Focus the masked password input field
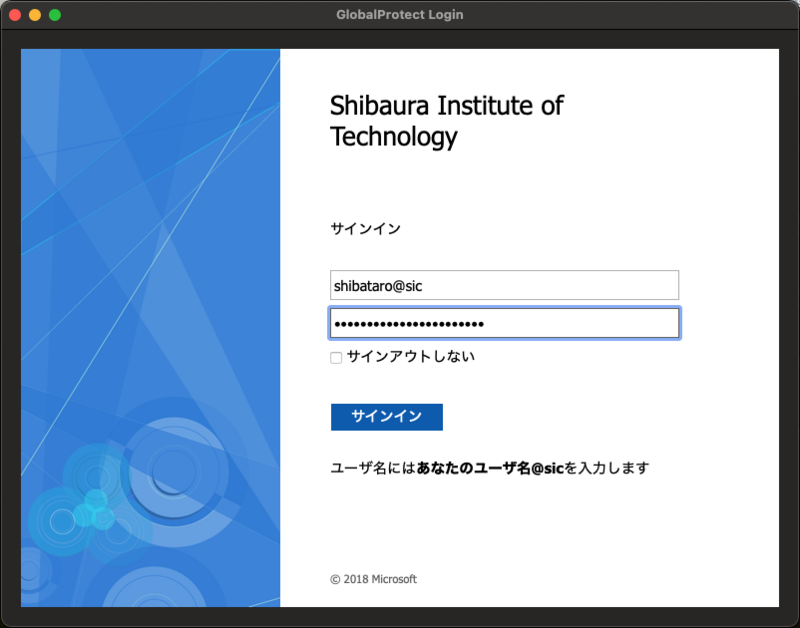Image resolution: width=800 pixels, height=628 pixels. [x=504, y=323]
